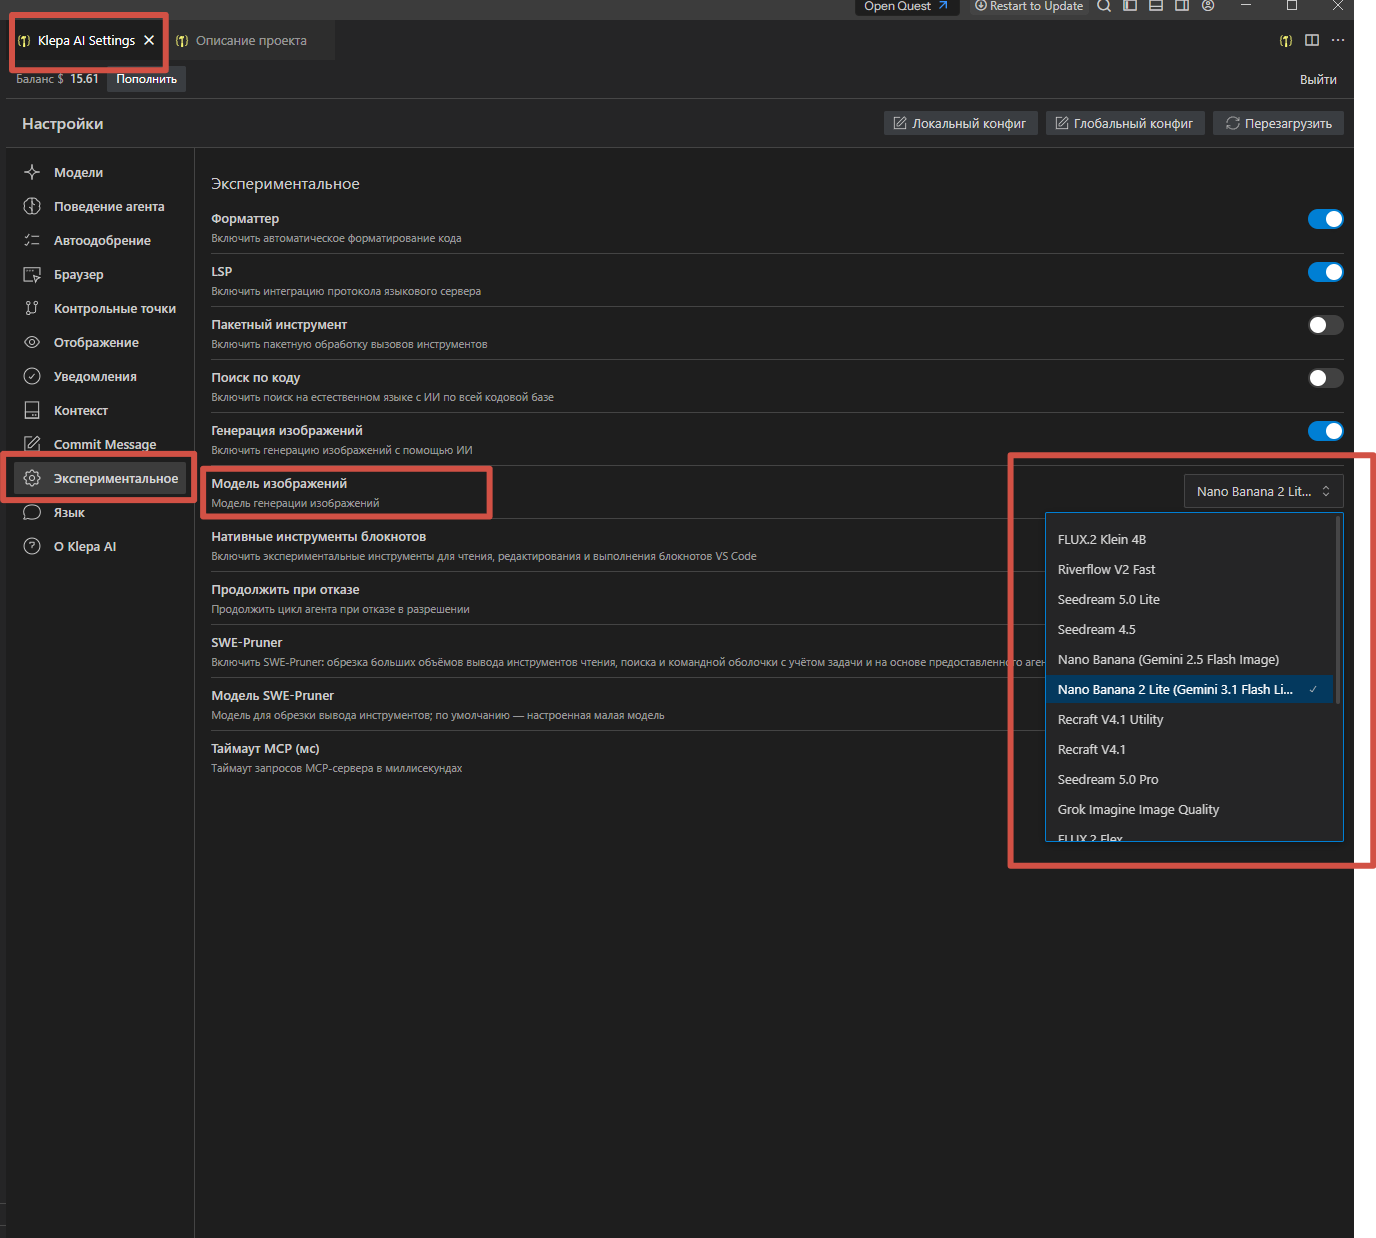The height and width of the screenshot is (1238, 1376).
Task: Select the Riverflow V2 Fast option
Action: point(1190,569)
